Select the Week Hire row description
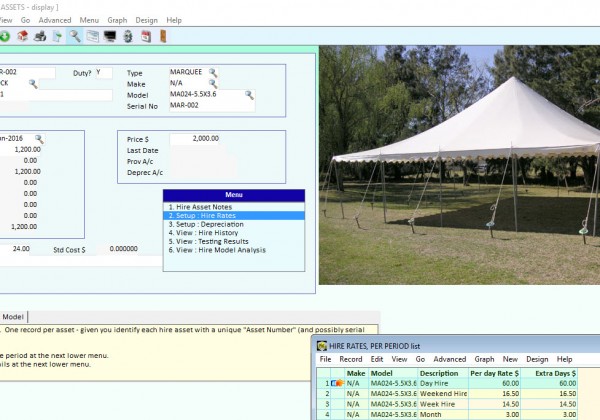Screen dimensions: 600x420 click(443, 404)
